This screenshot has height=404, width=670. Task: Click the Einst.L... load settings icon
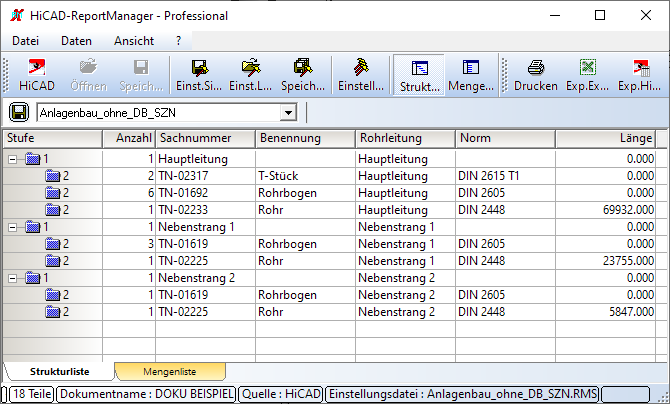(x=251, y=67)
